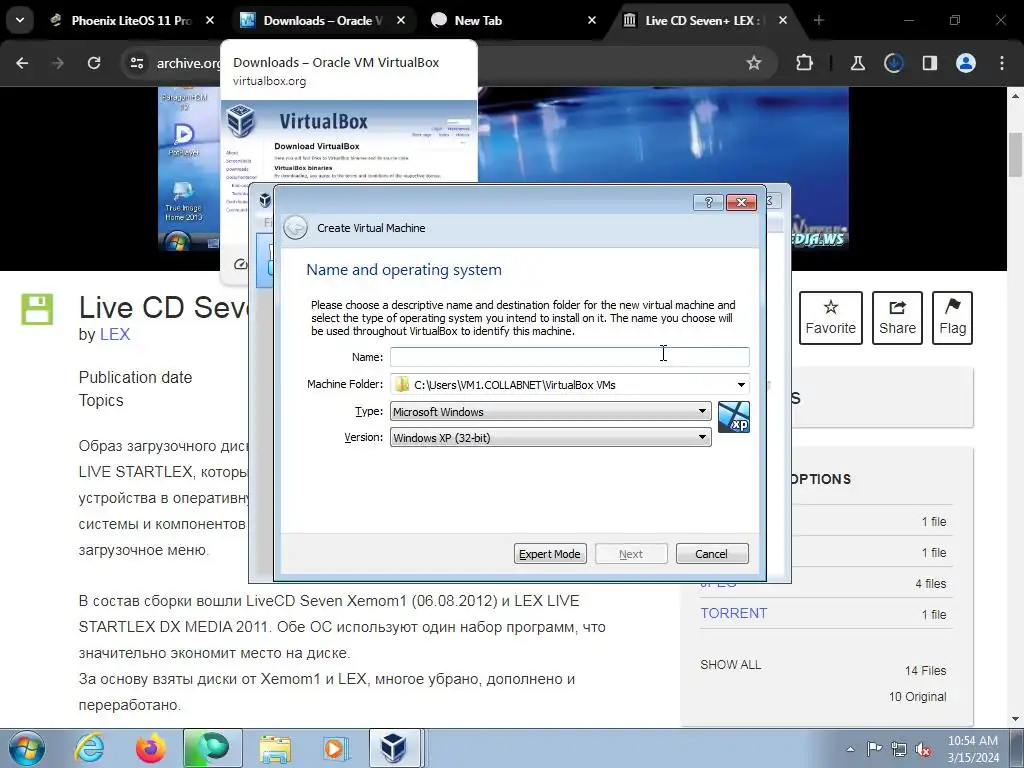Click the muted volume speaker tray icon
Screen dimensions: 1024x768
pyautogui.click(x=923, y=749)
